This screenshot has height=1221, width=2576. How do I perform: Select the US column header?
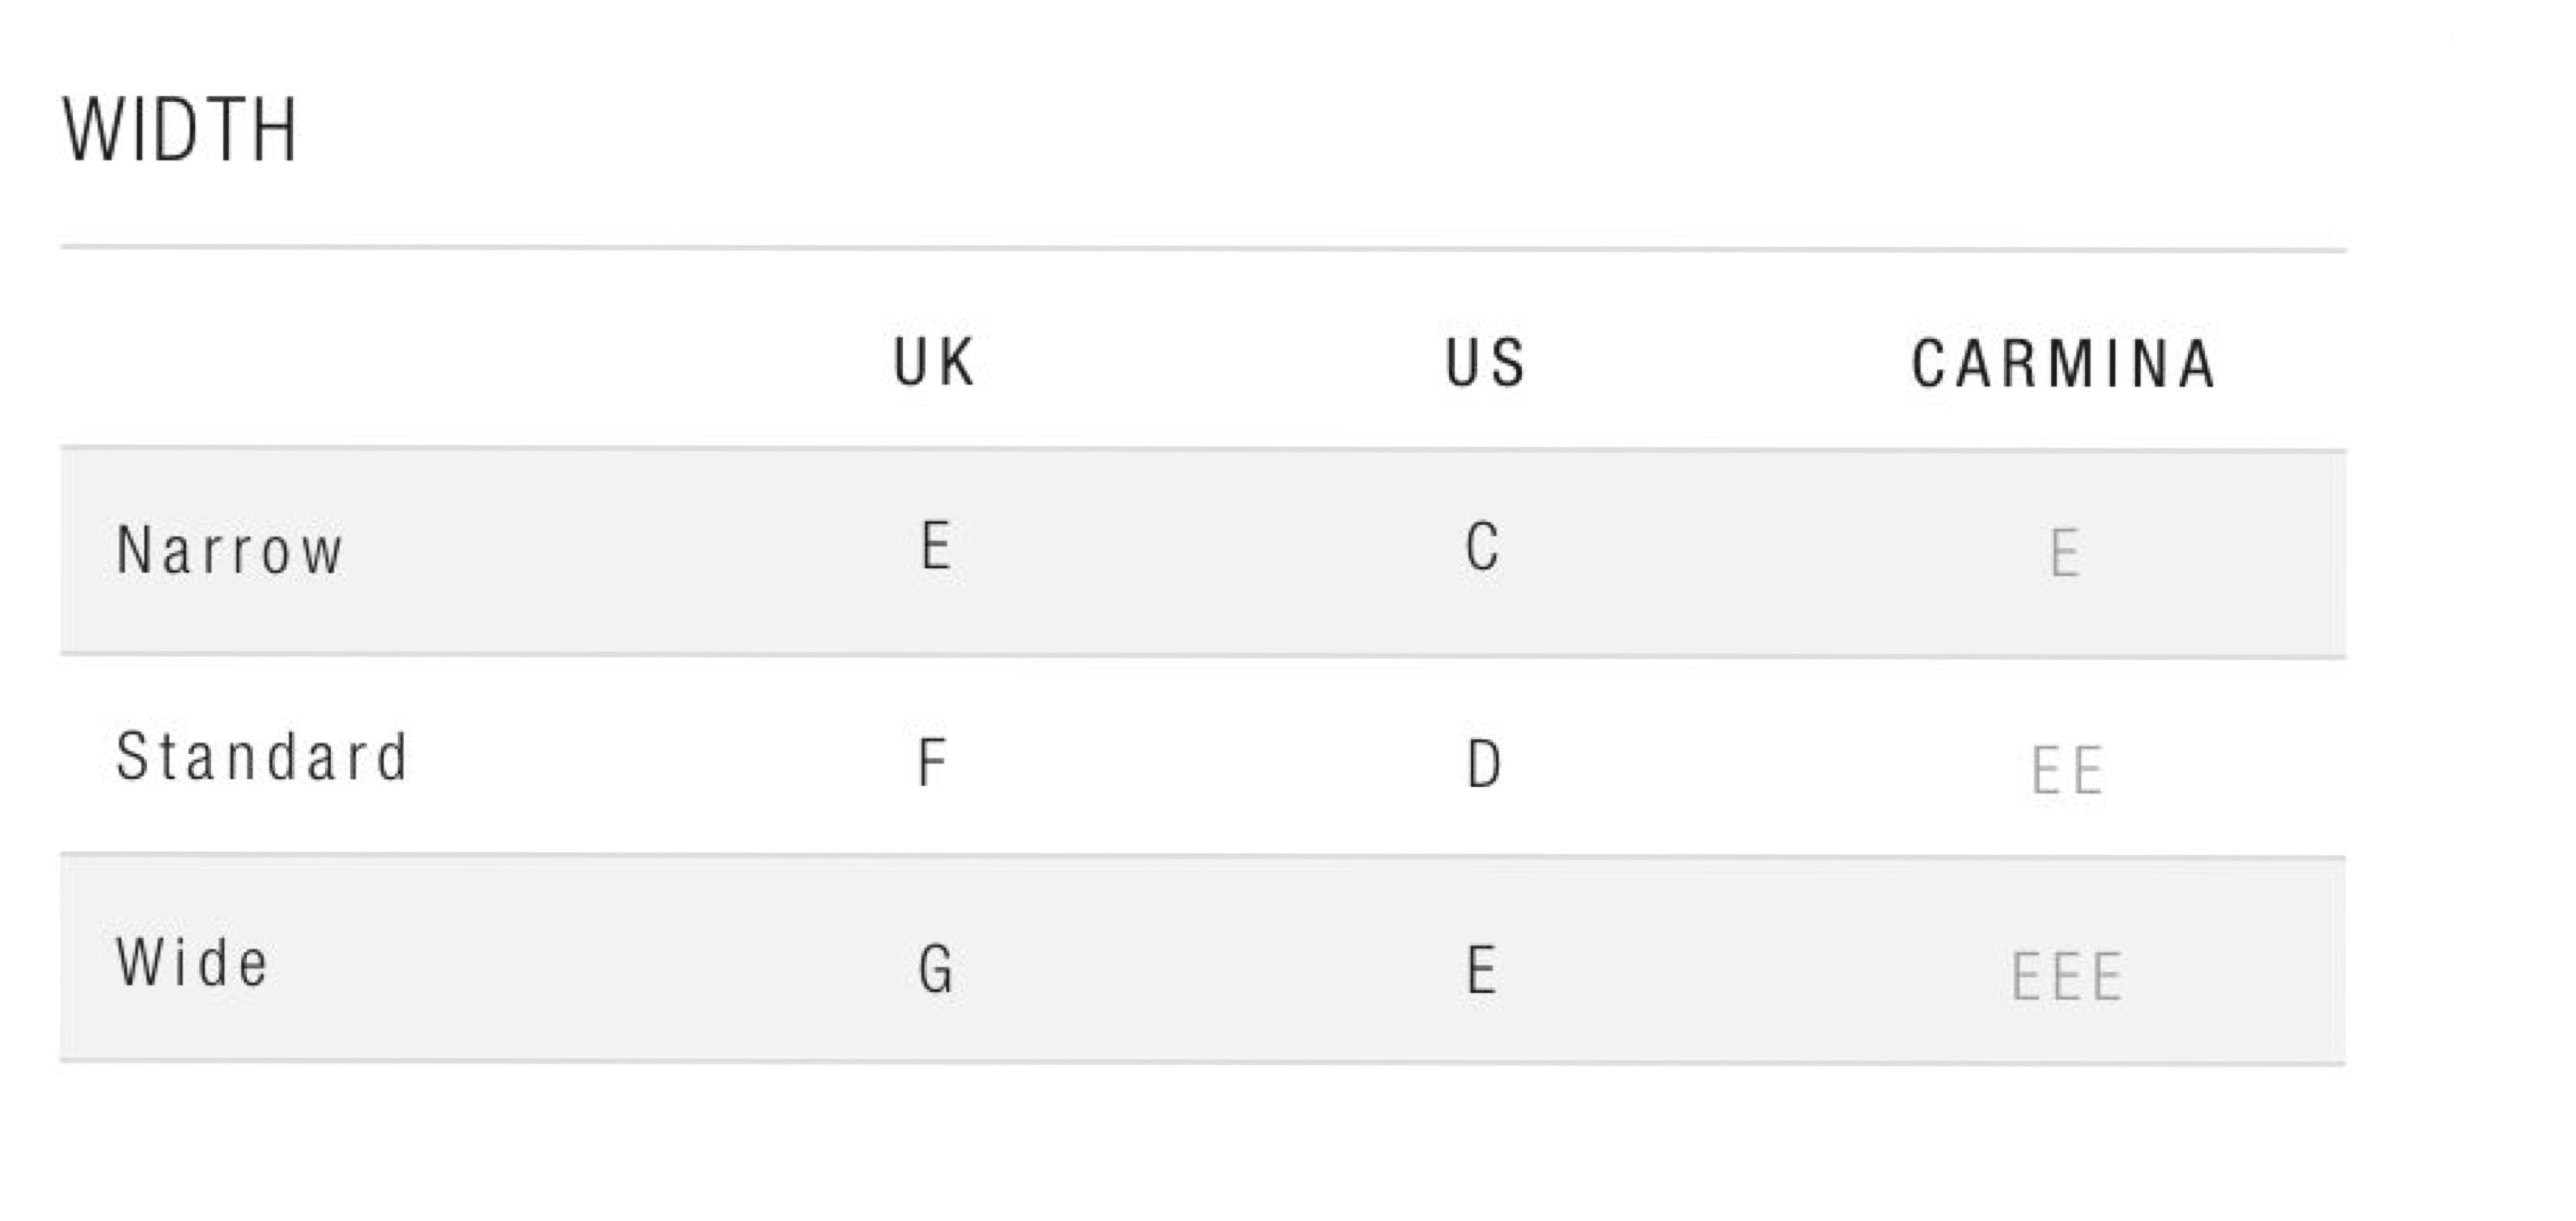click(x=1485, y=362)
